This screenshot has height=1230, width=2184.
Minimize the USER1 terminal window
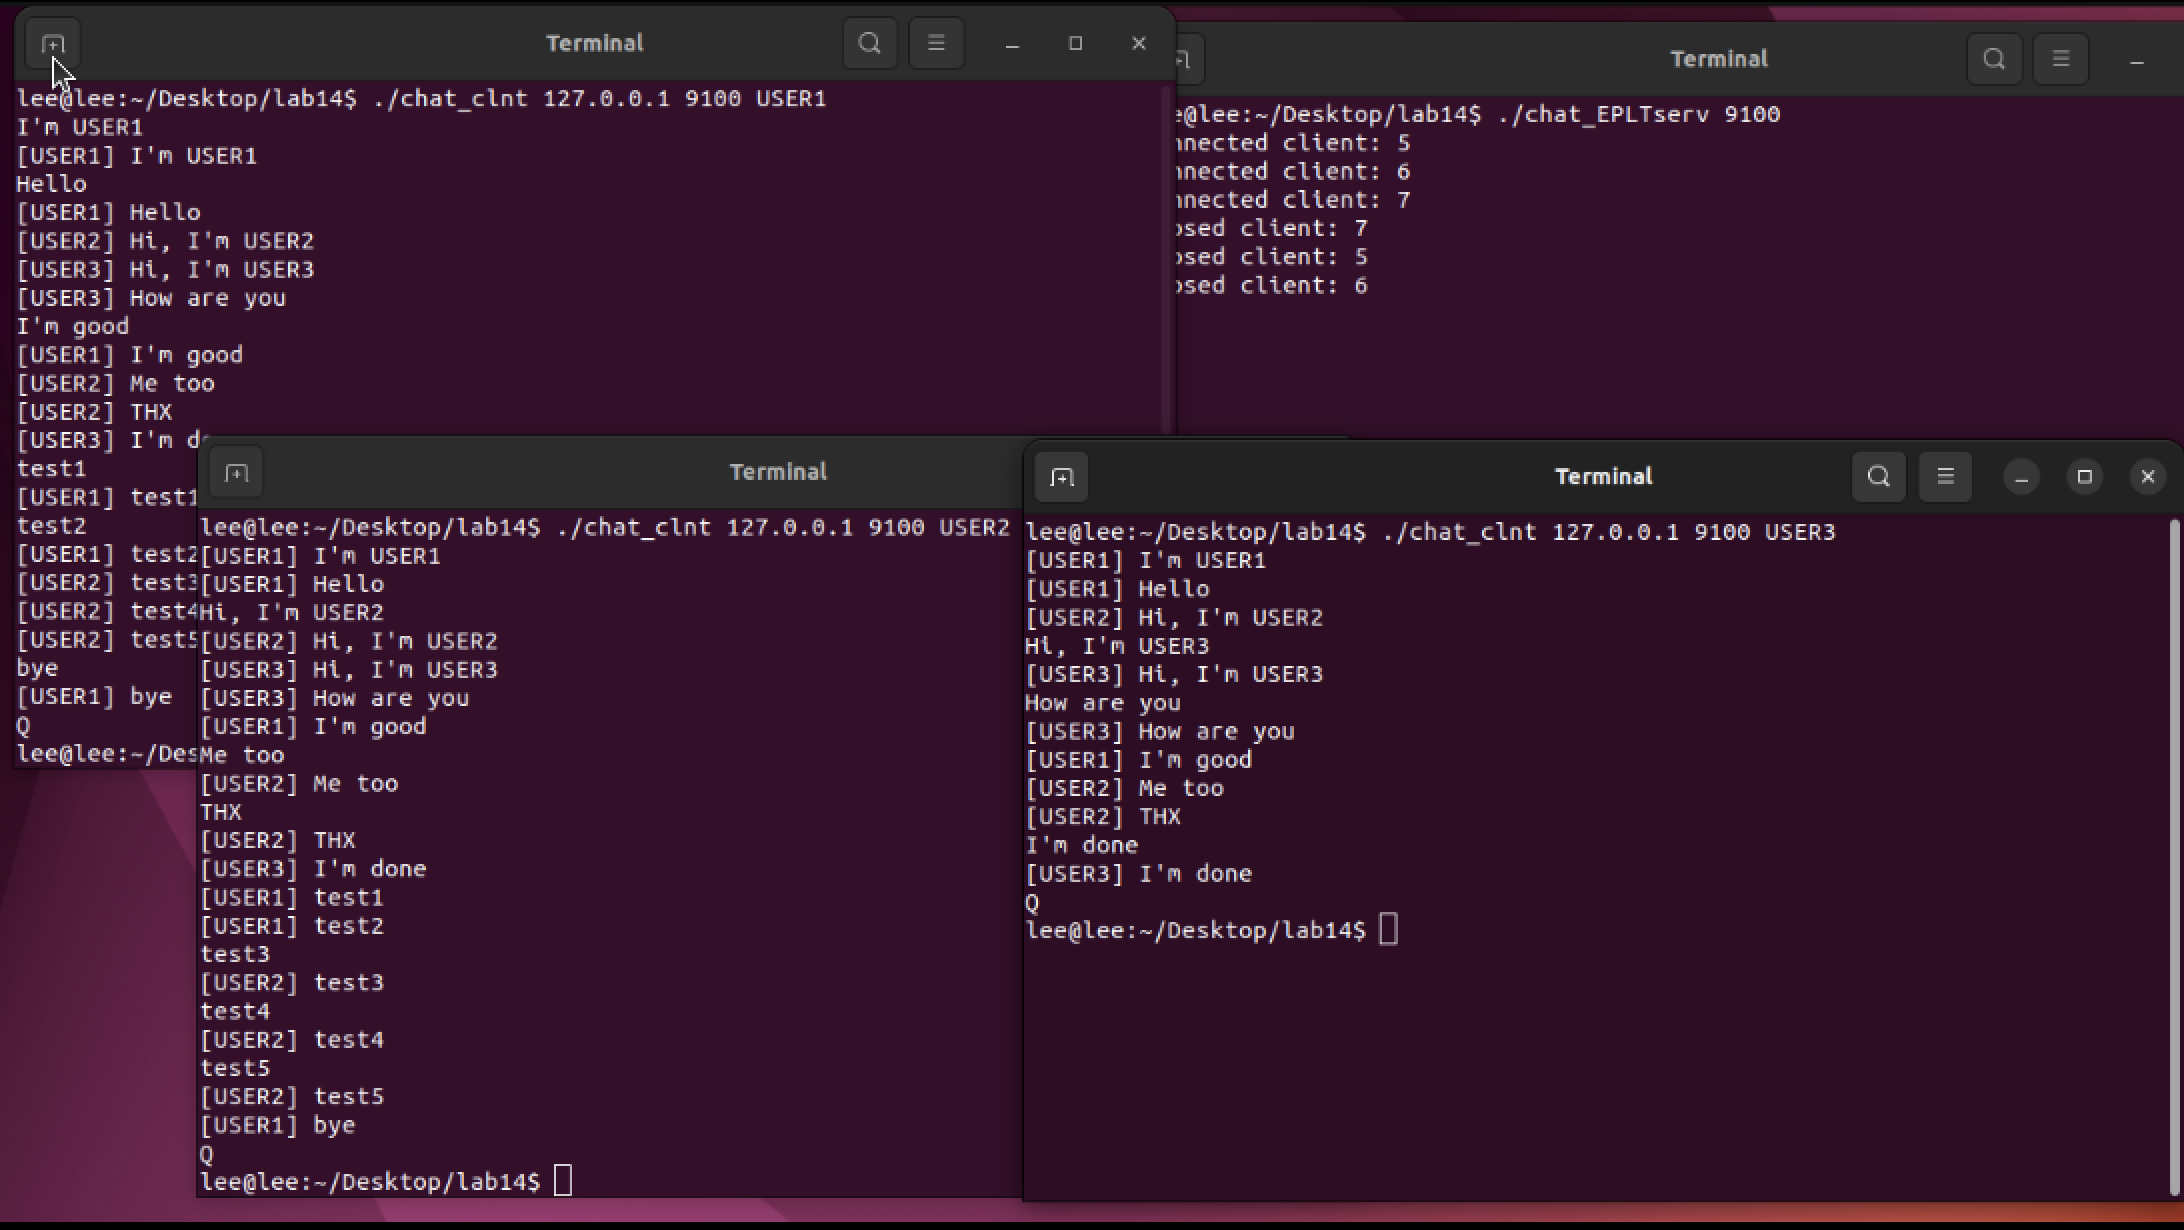point(1012,44)
